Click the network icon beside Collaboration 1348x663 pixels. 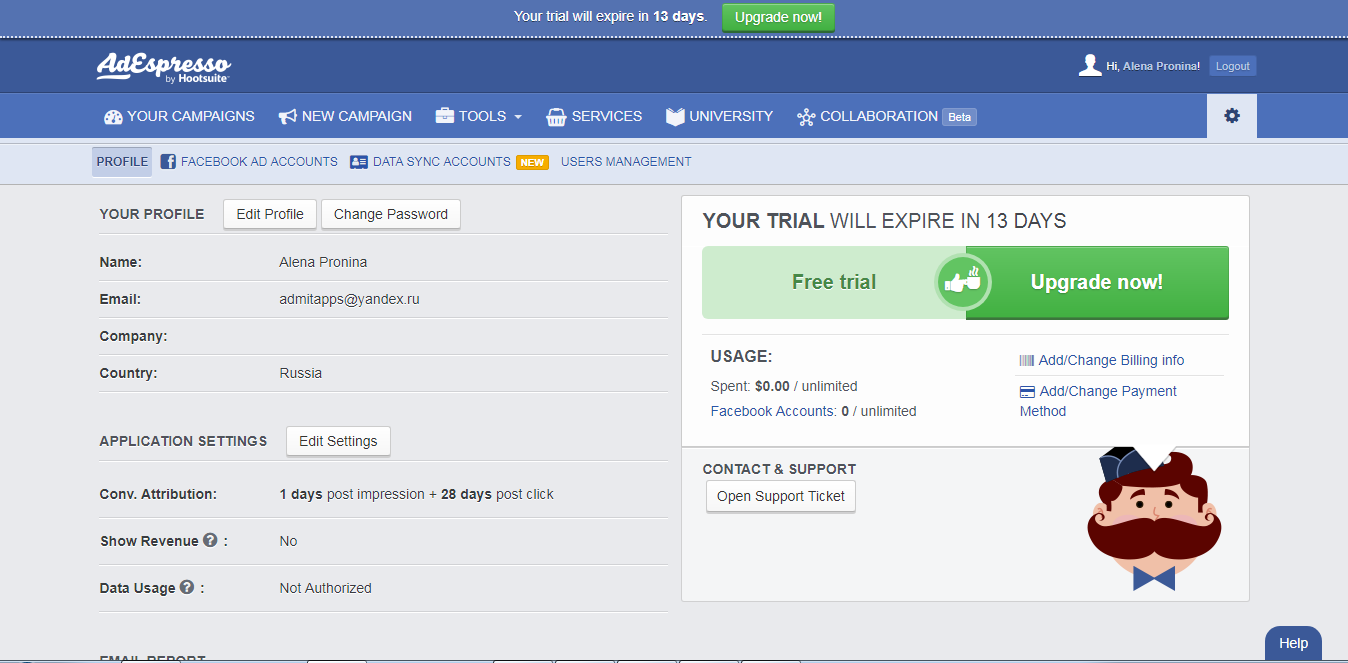coord(806,117)
